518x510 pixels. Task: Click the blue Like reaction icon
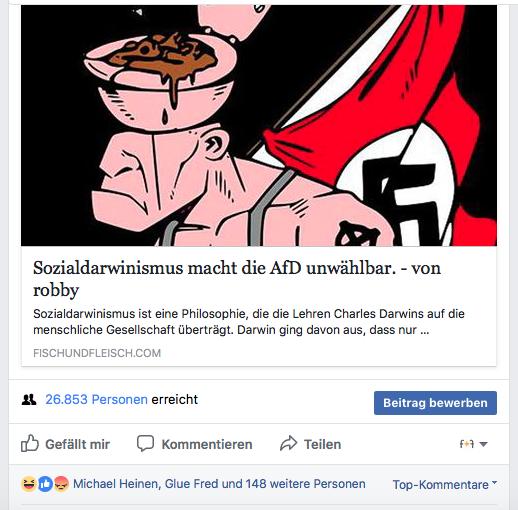tap(45, 484)
